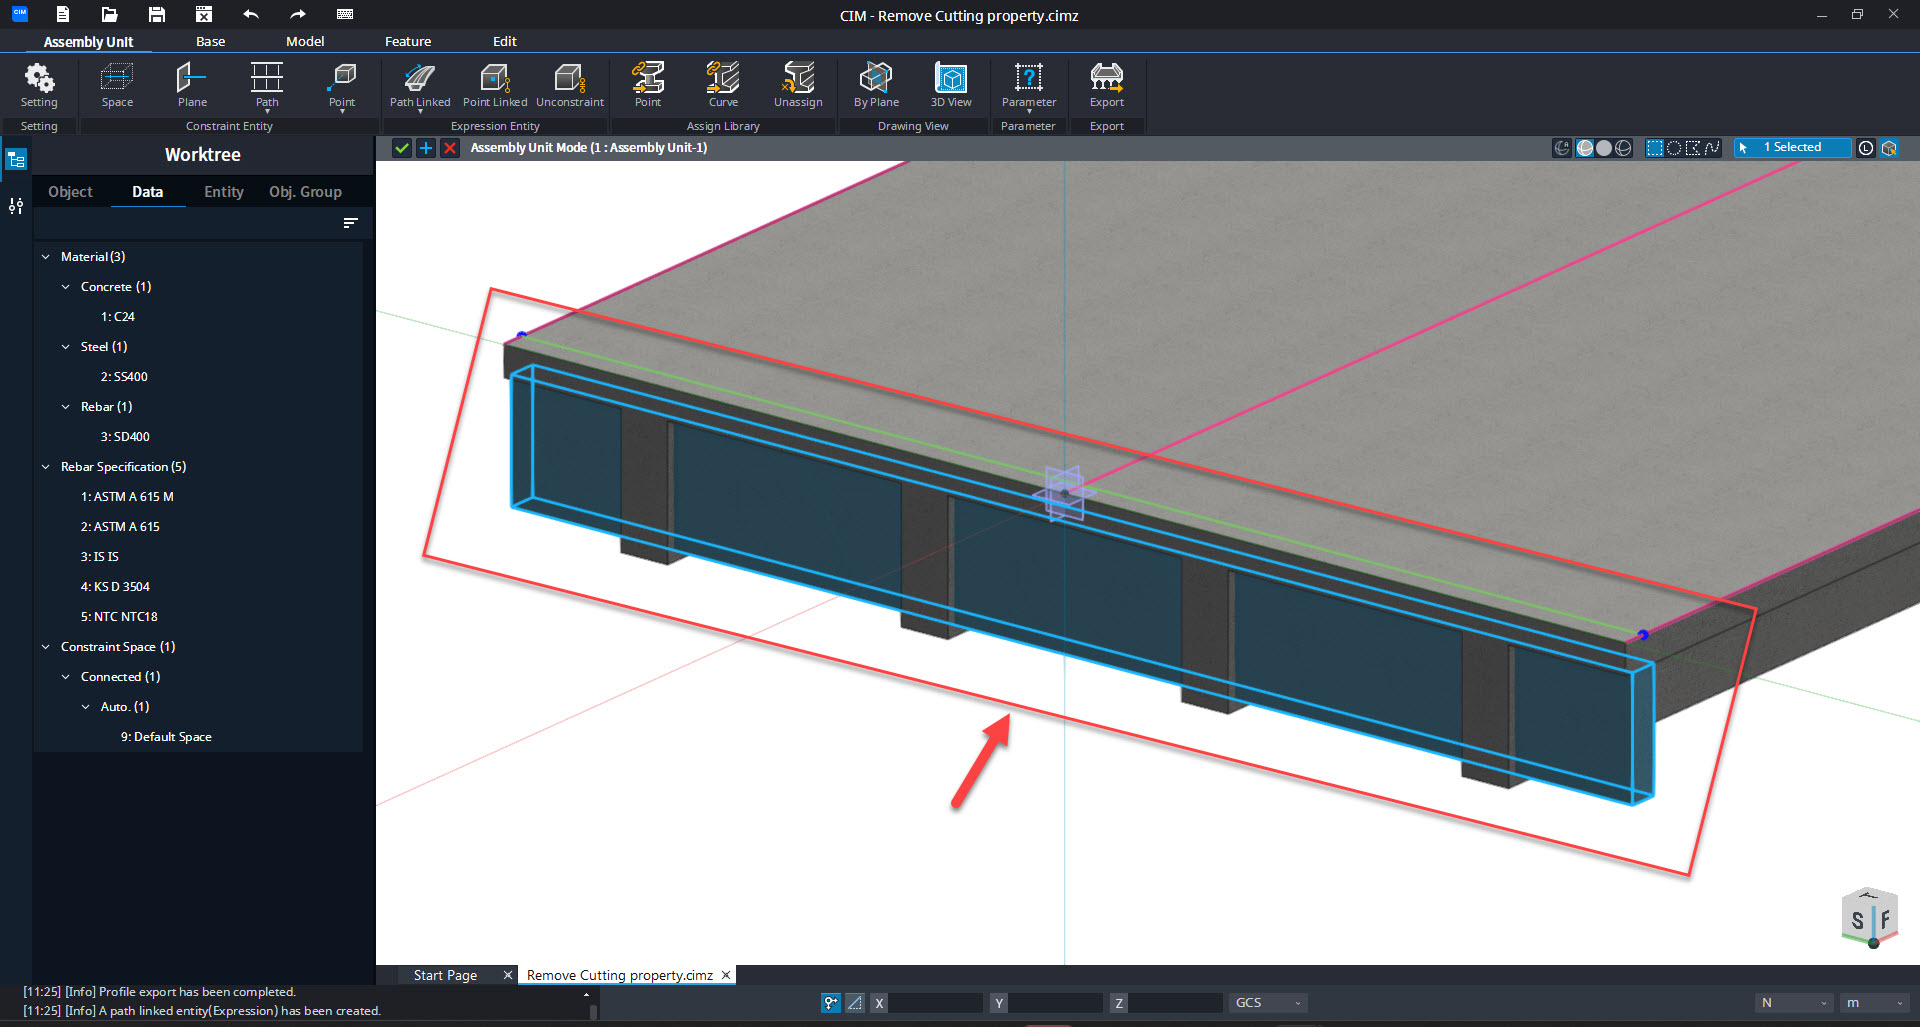Click the Unassign library tool
1920x1027 pixels.
point(798,85)
